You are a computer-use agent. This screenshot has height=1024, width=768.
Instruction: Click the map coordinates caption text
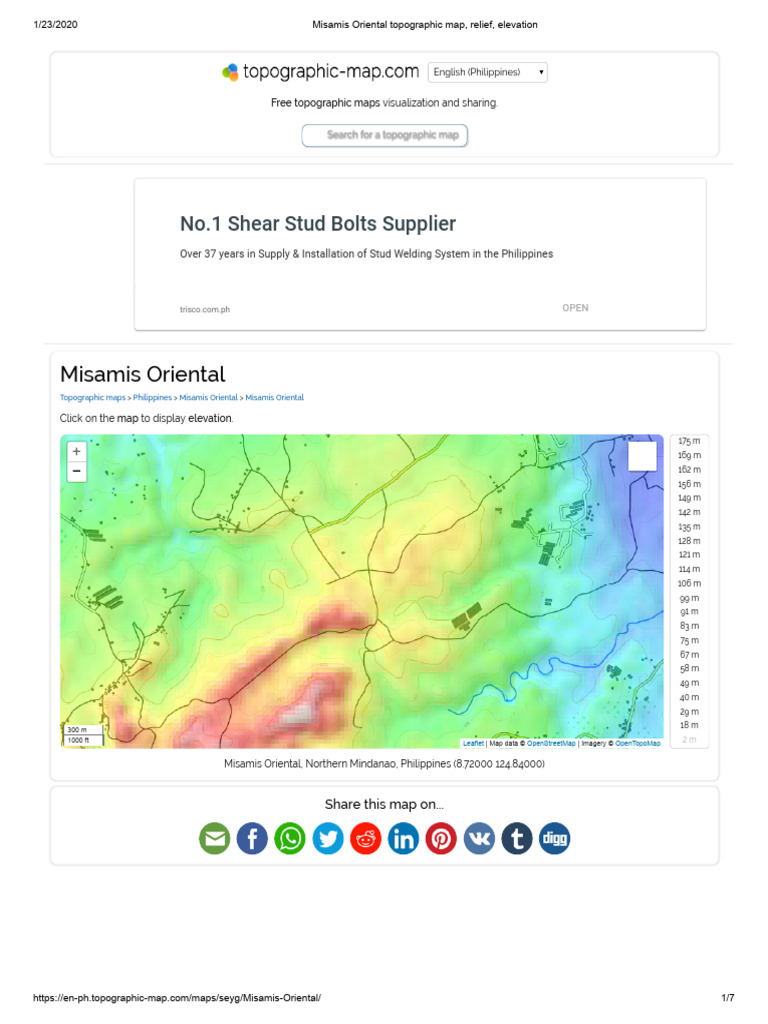(384, 763)
